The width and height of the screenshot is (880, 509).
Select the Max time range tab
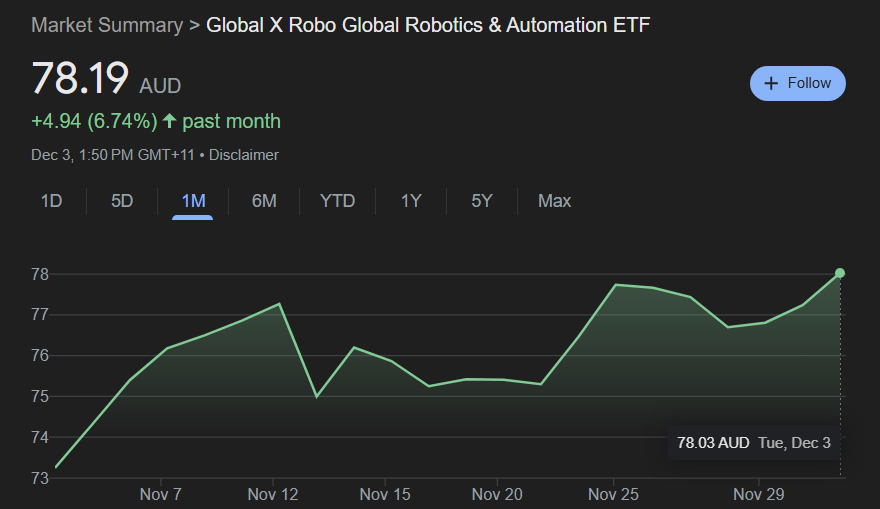tap(554, 201)
